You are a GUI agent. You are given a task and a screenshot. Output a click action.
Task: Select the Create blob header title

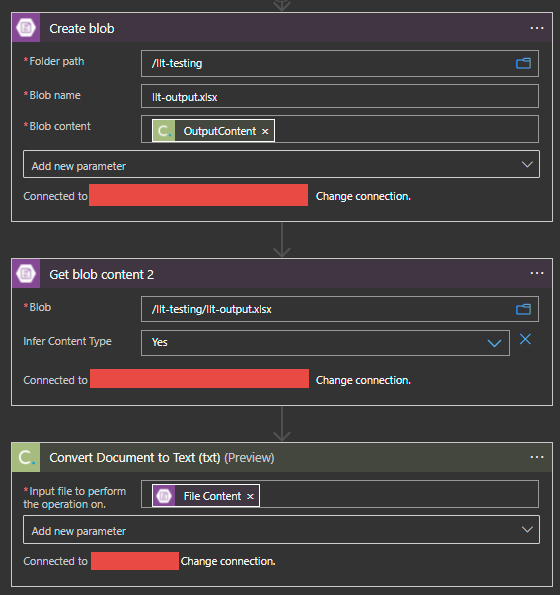[x=82, y=28]
